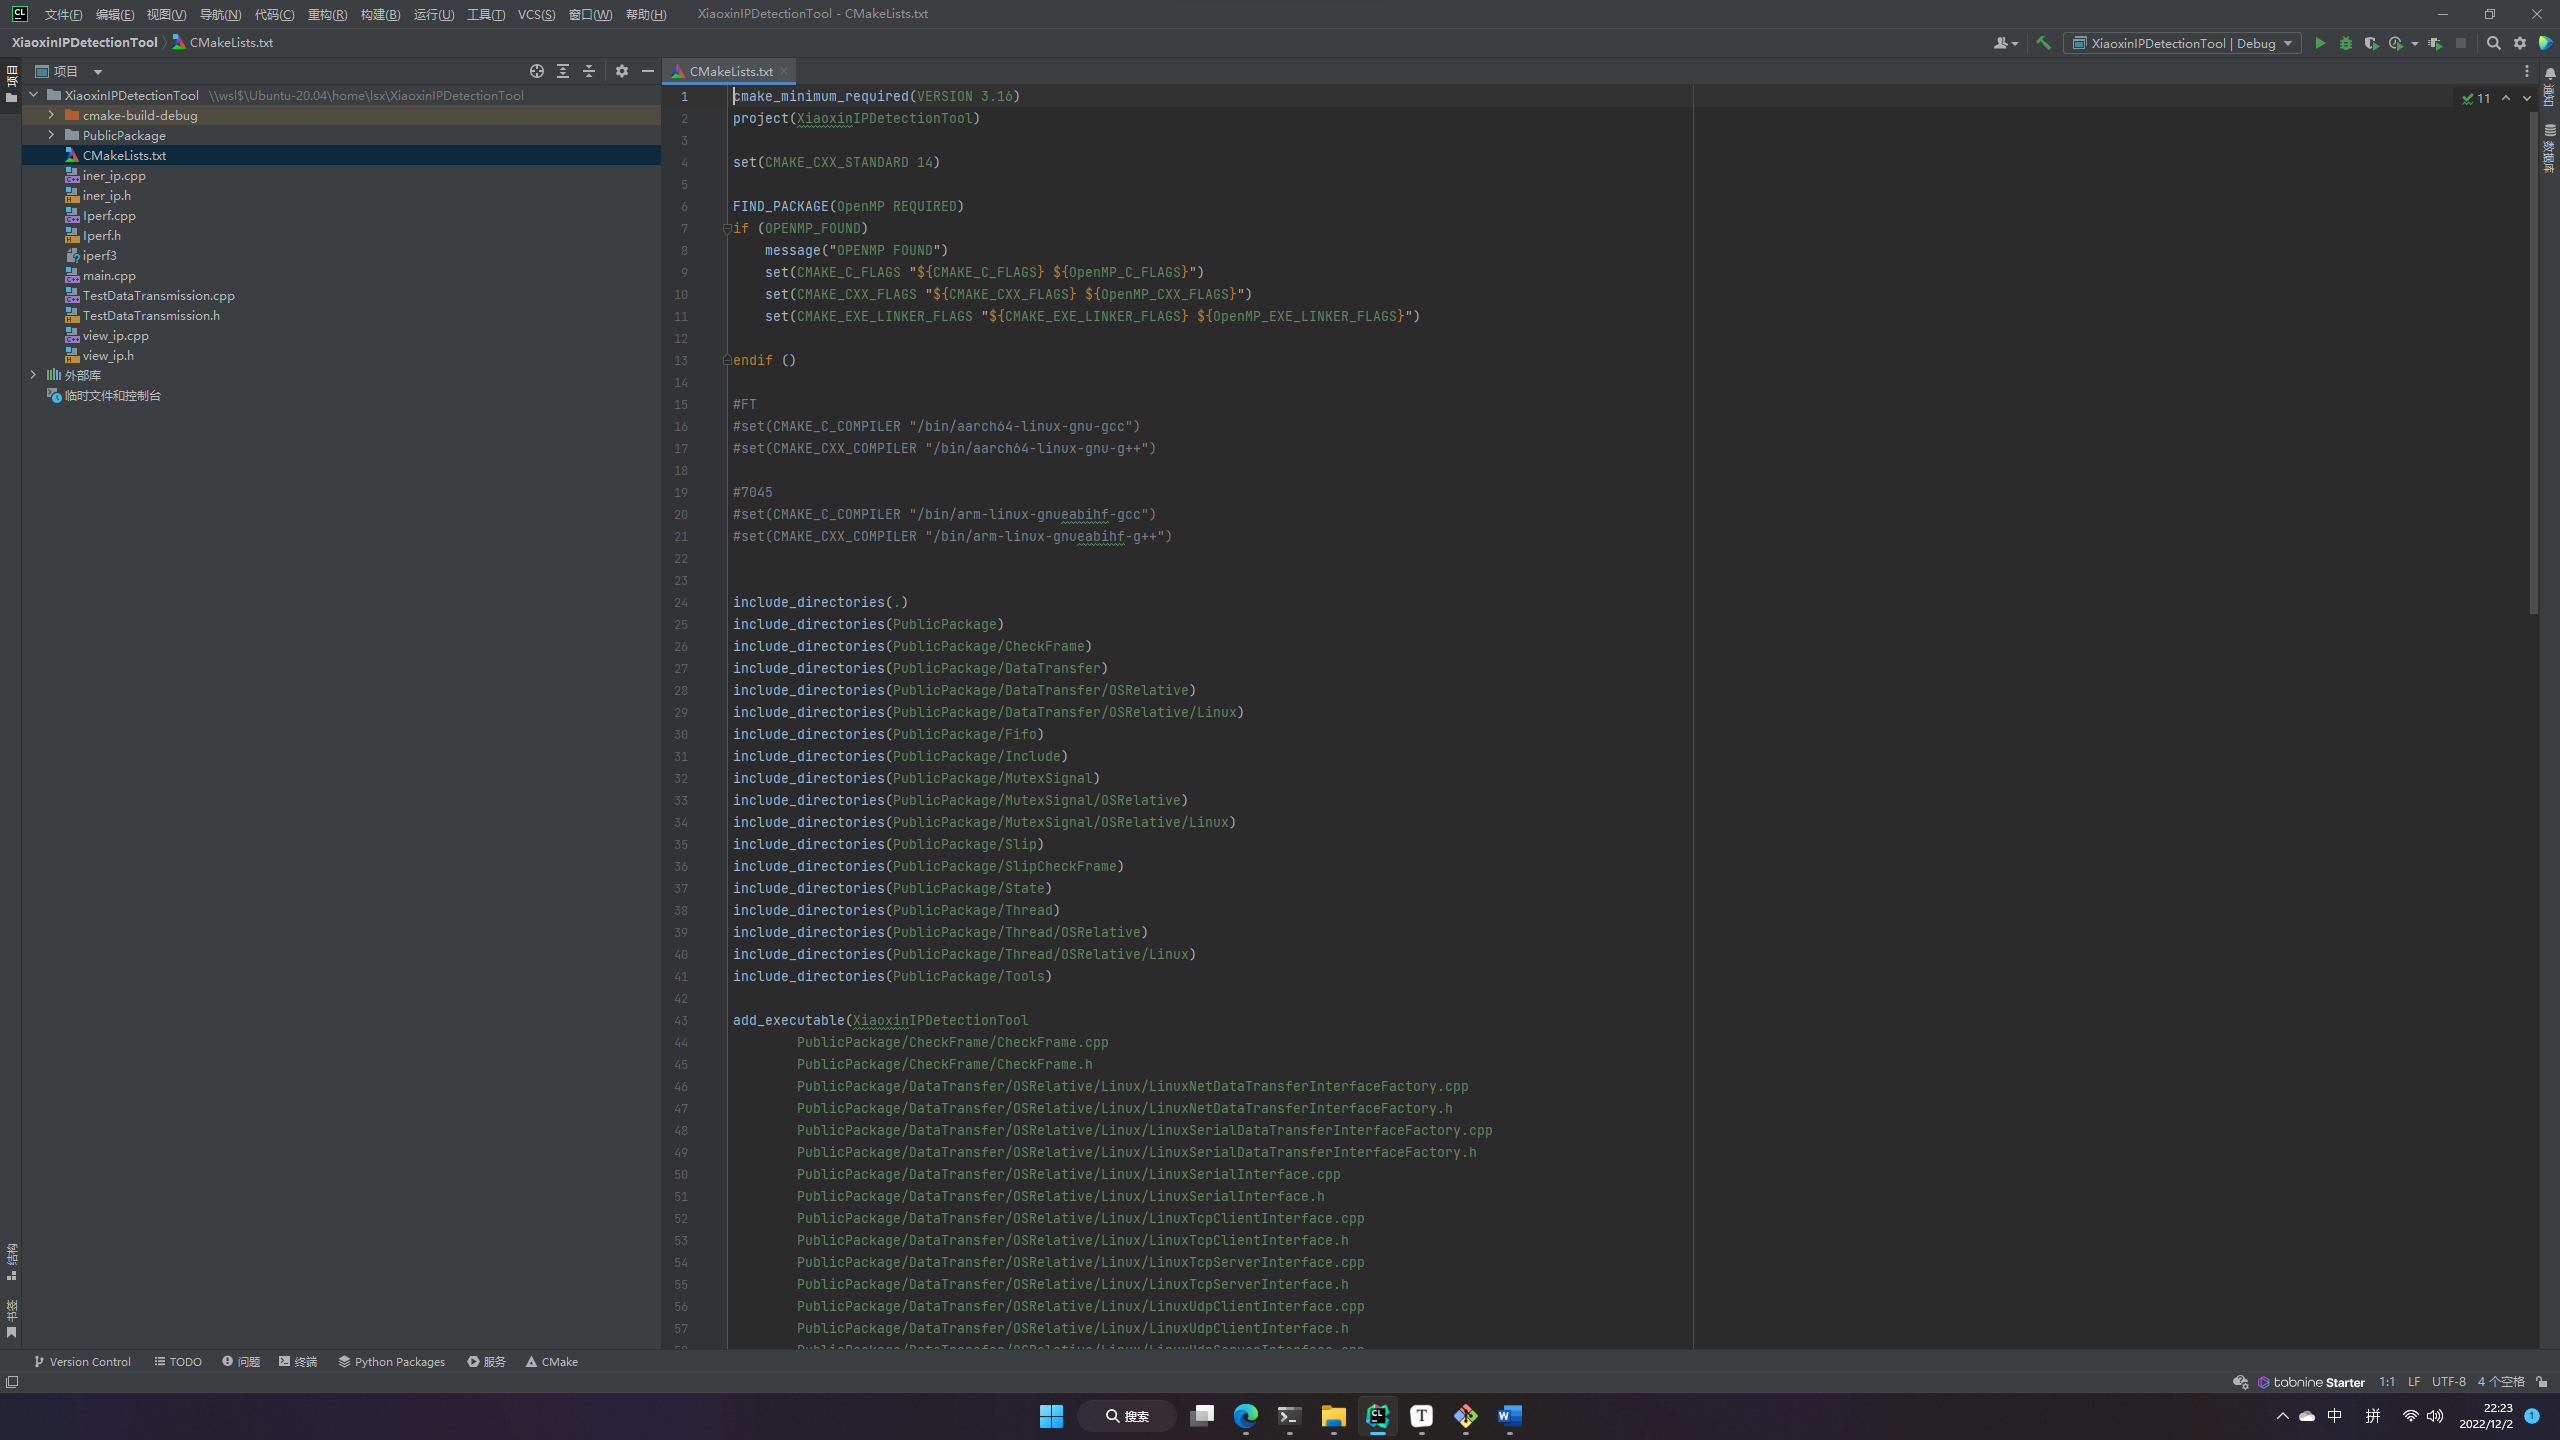Click the inspections checkmark 11 widget
Screen dimensions: 2560x1440
[2476, 98]
